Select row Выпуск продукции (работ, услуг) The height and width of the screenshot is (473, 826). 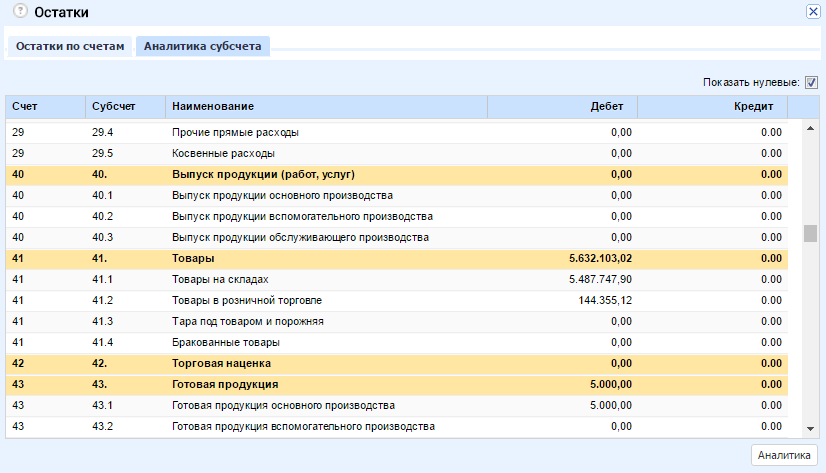[397, 174]
